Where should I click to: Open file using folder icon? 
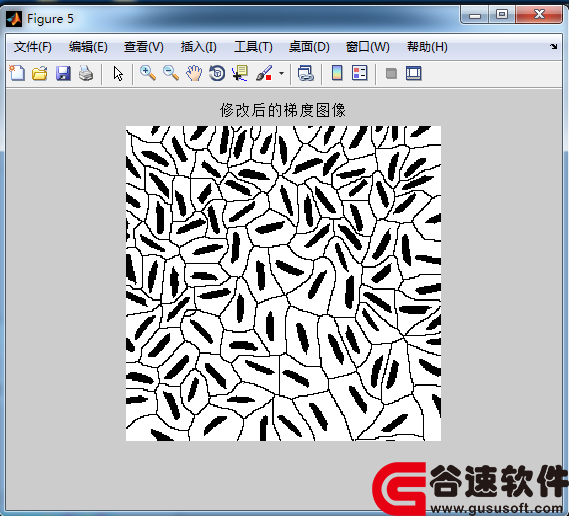point(40,73)
